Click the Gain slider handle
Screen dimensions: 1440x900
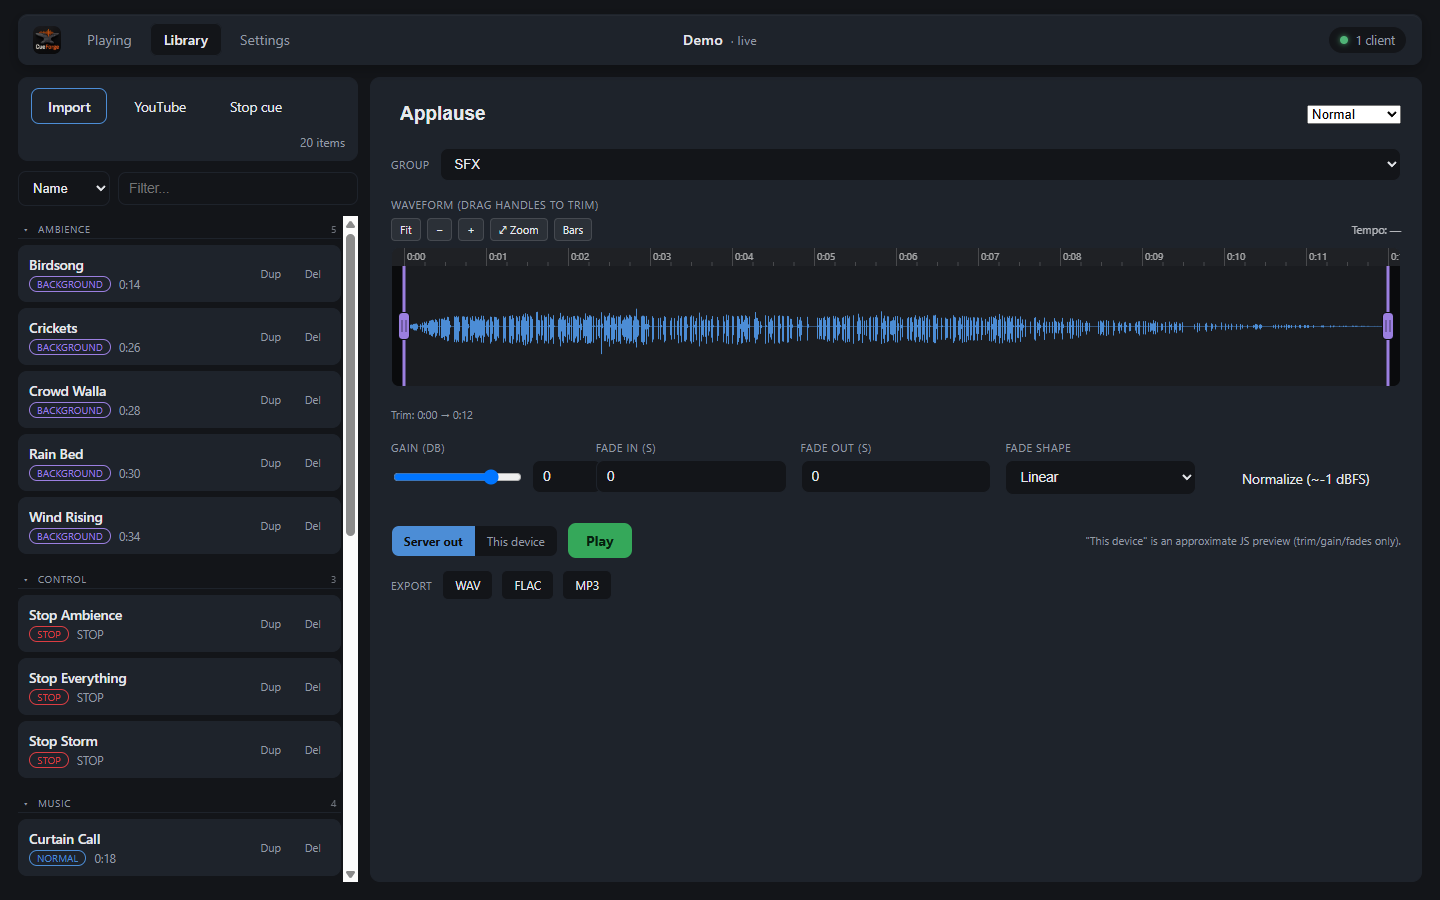click(491, 477)
